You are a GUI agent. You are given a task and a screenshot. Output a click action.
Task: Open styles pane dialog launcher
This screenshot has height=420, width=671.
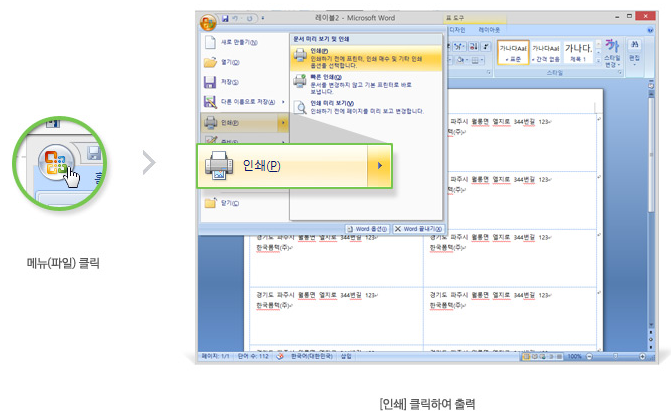tap(620, 73)
